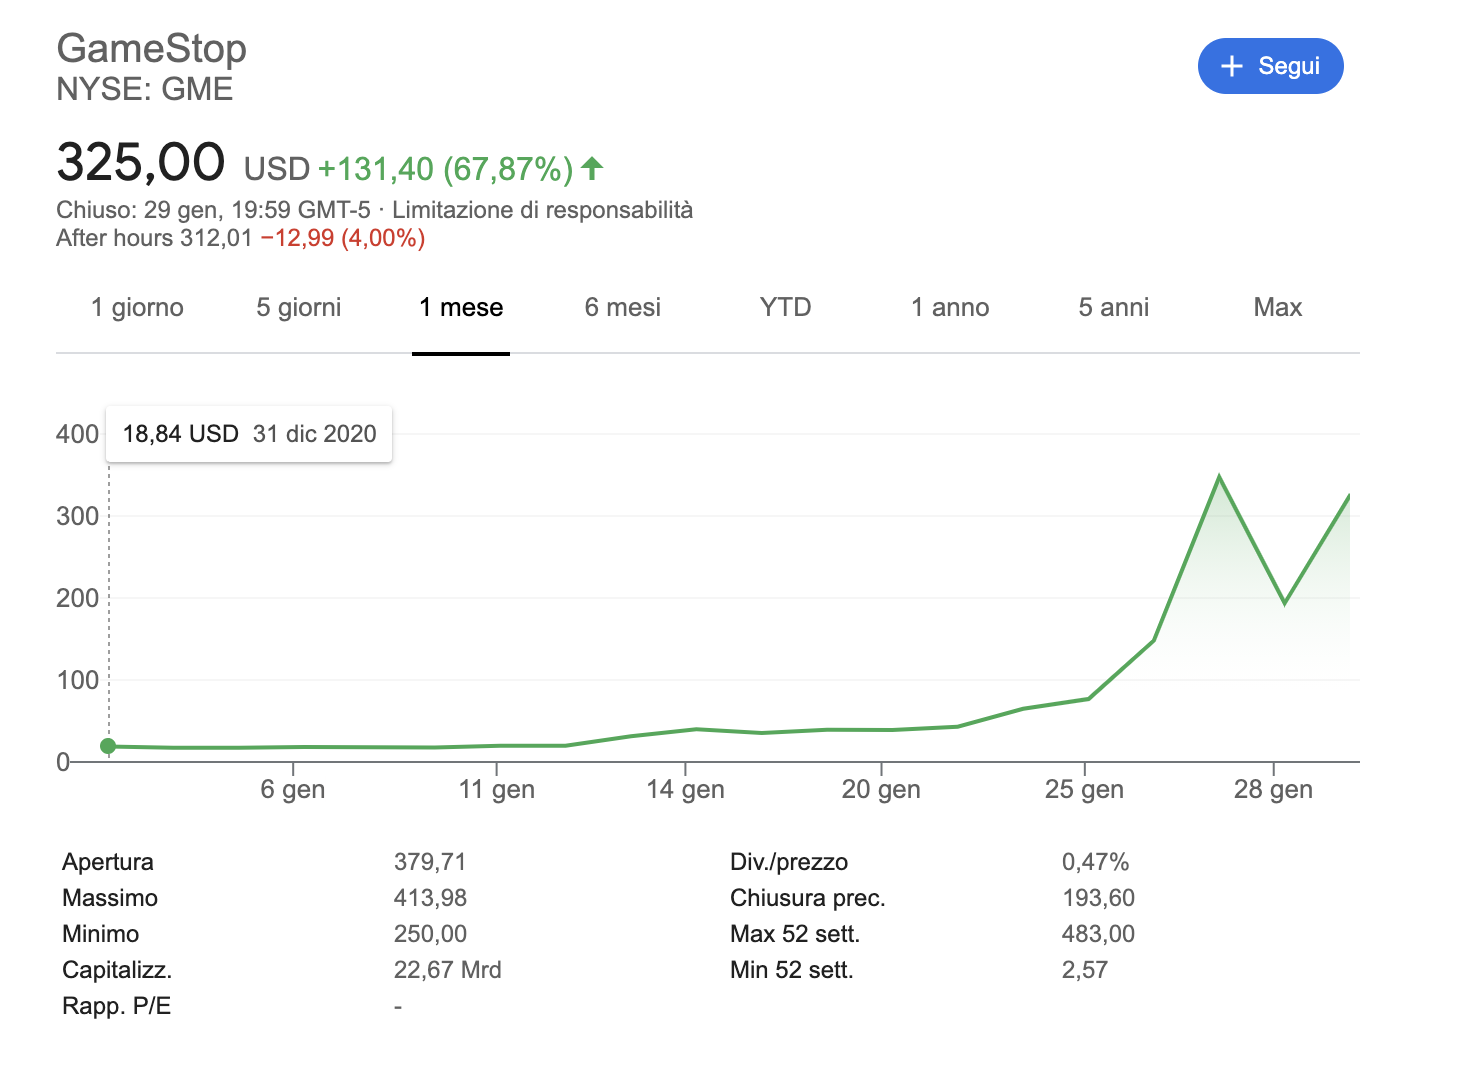Click the Max 52 sett. value 483,00
Image resolution: width=1472 pixels, height=1066 pixels.
pyautogui.click(x=1098, y=934)
